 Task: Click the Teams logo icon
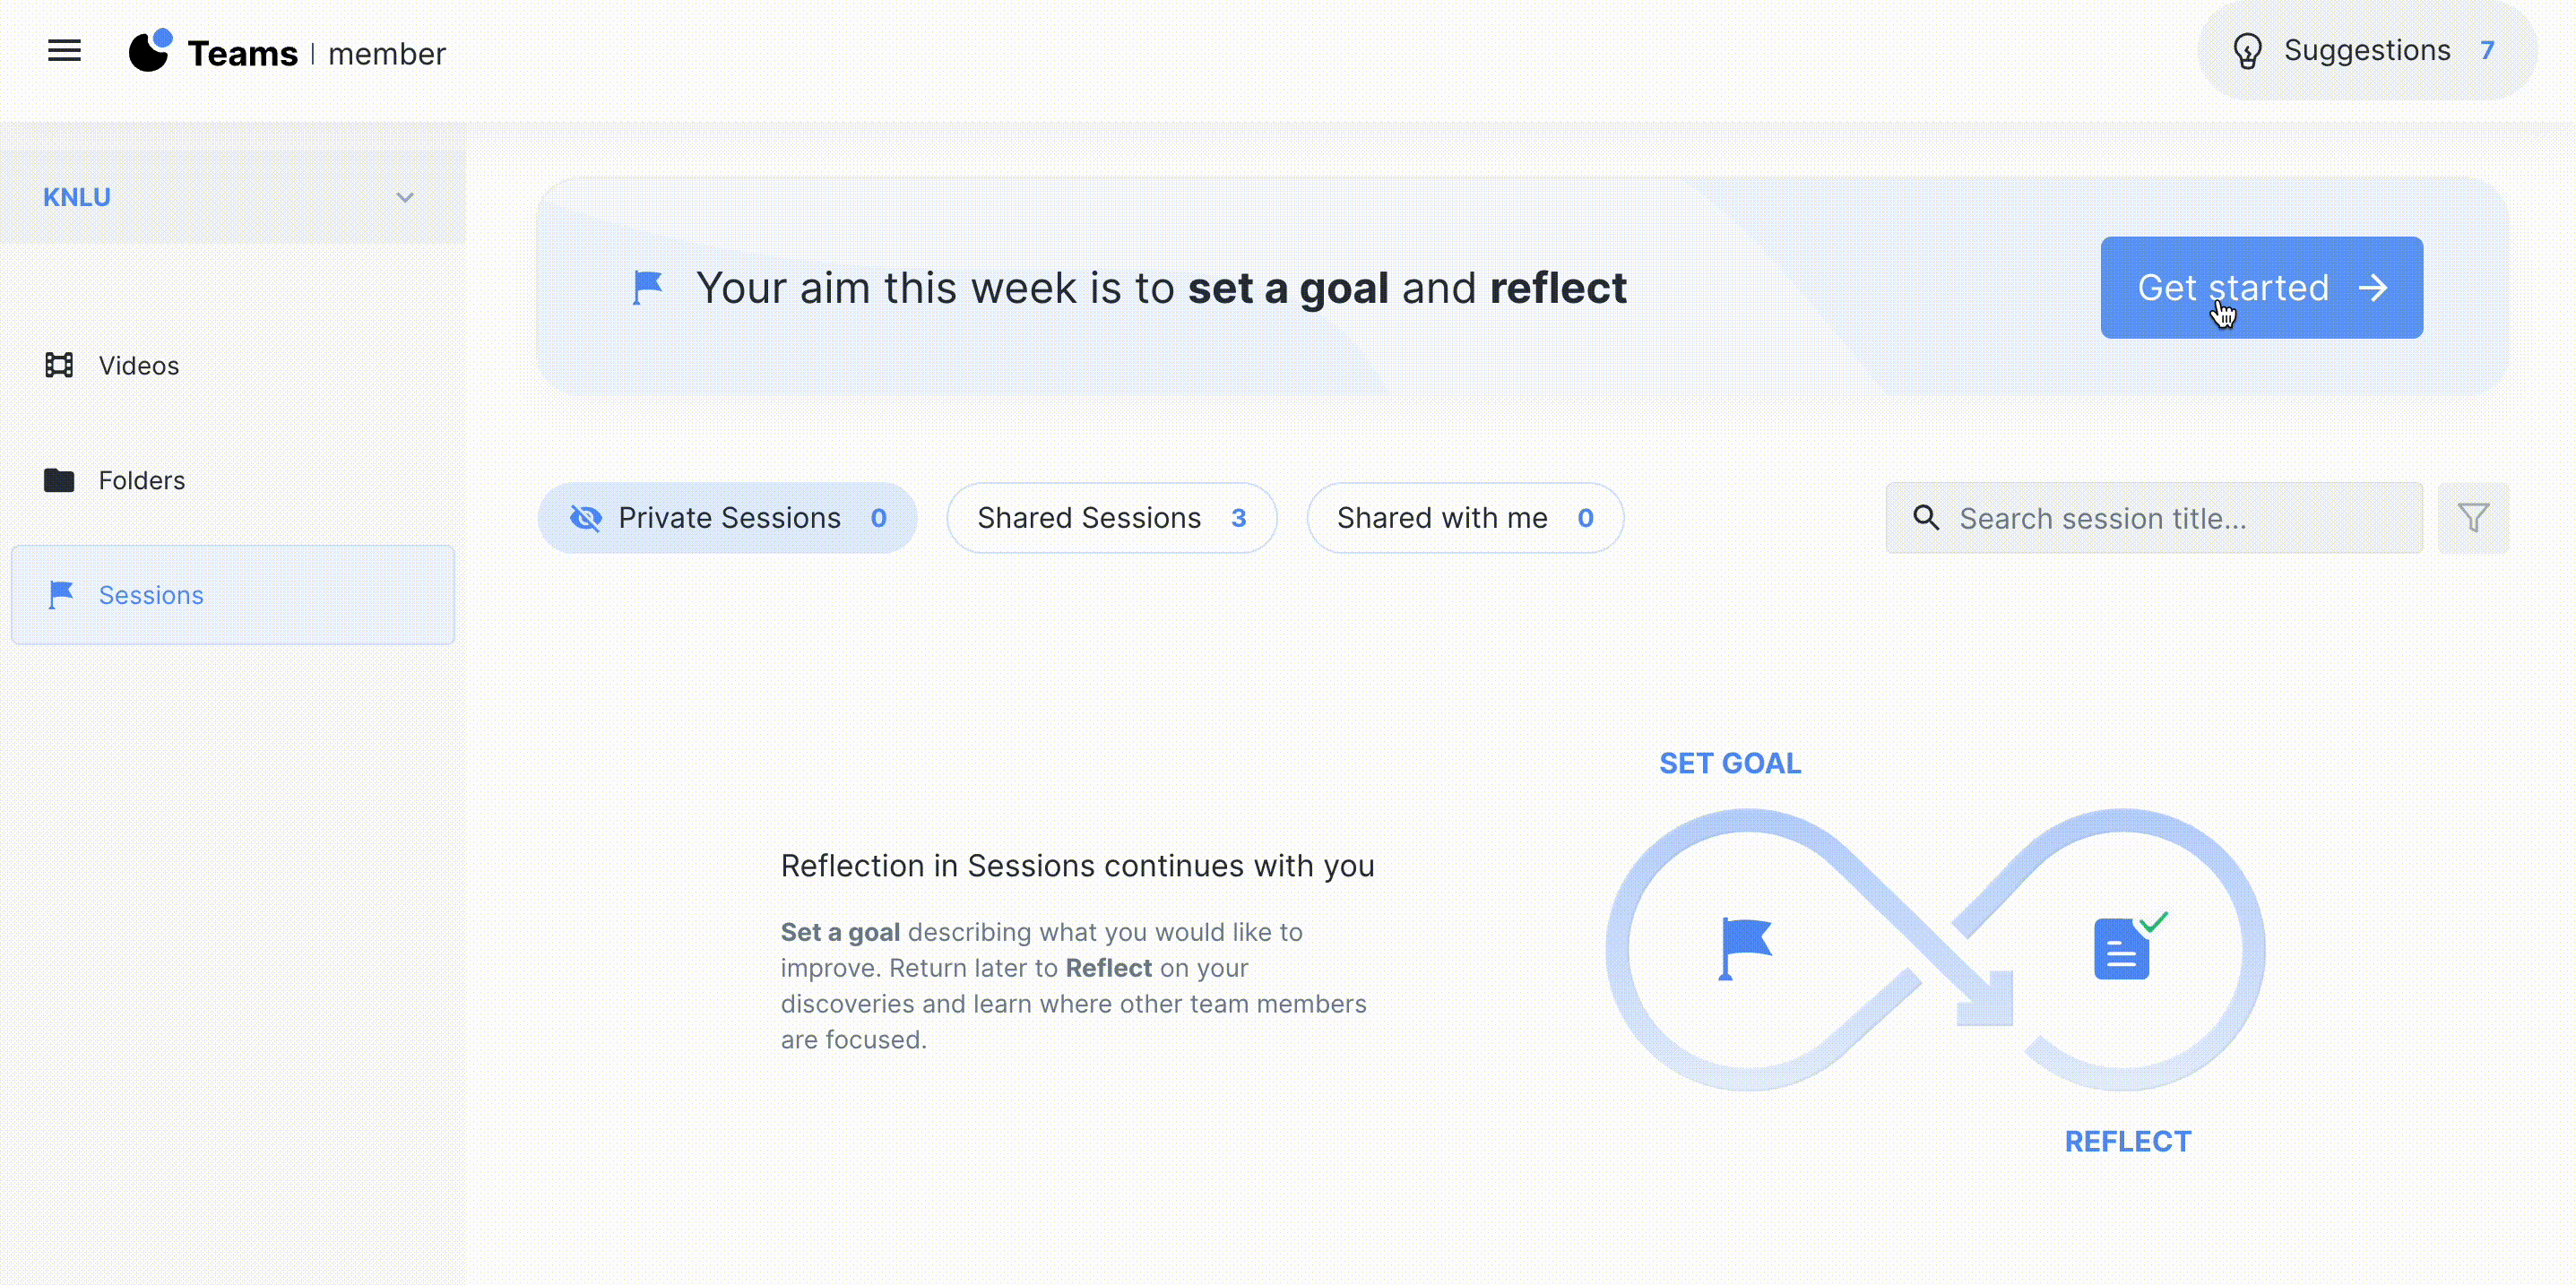click(x=151, y=51)
